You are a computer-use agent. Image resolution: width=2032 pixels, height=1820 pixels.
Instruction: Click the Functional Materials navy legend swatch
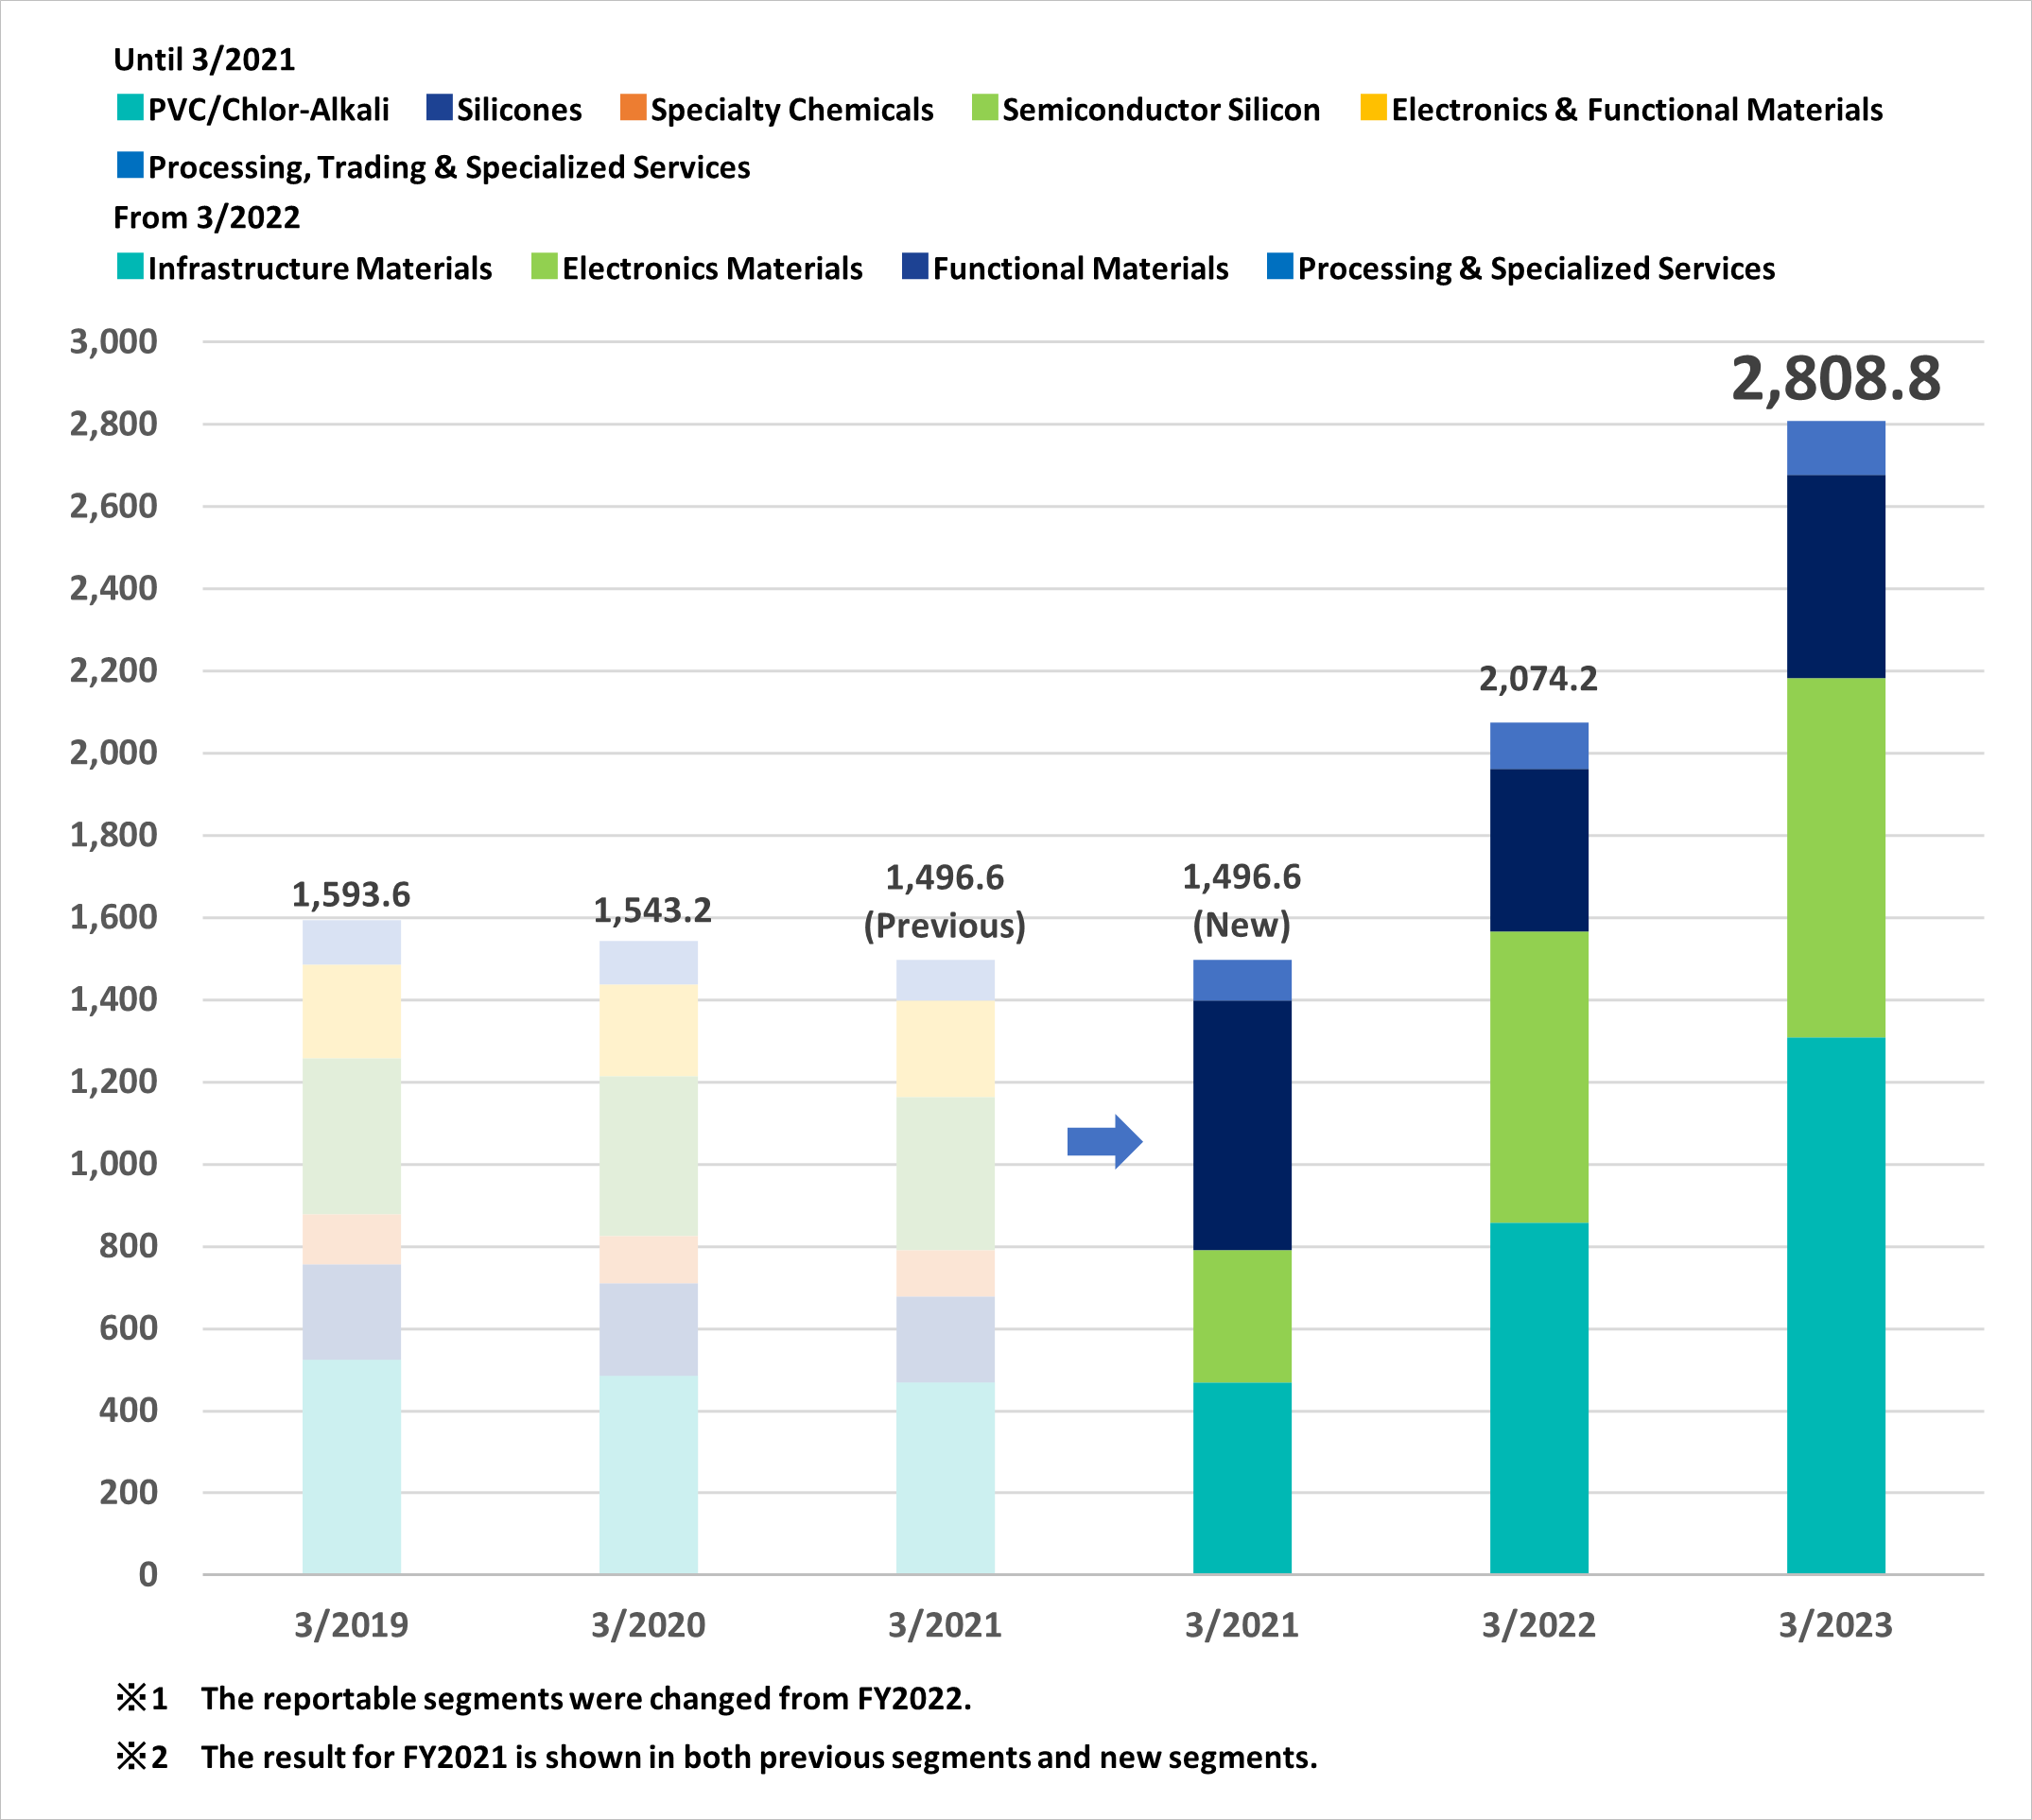(915, 266)
